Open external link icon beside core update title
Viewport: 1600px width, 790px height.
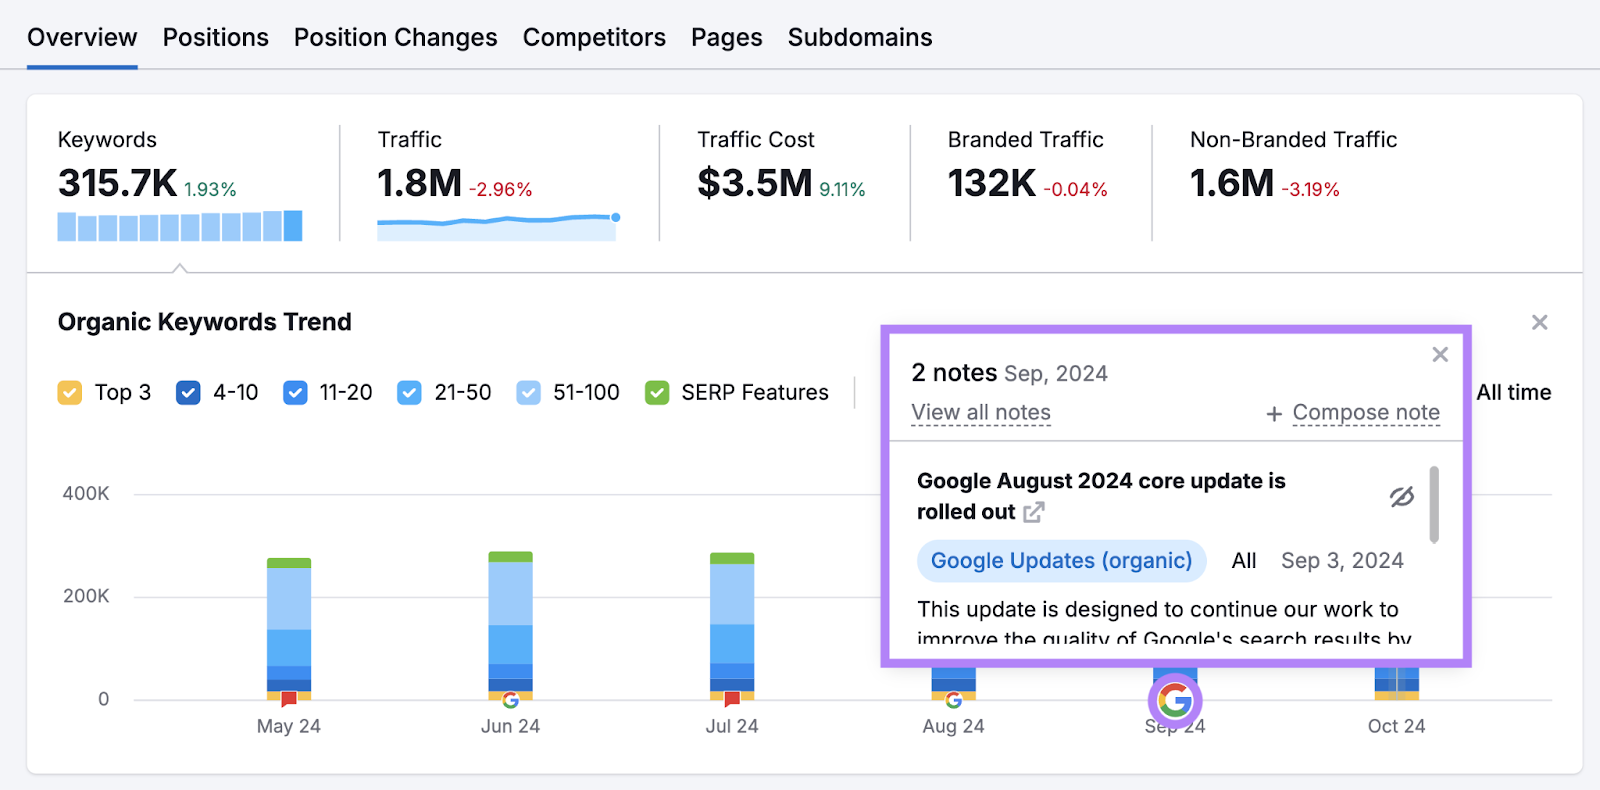pyautogui.click(x=1034, y=512)
